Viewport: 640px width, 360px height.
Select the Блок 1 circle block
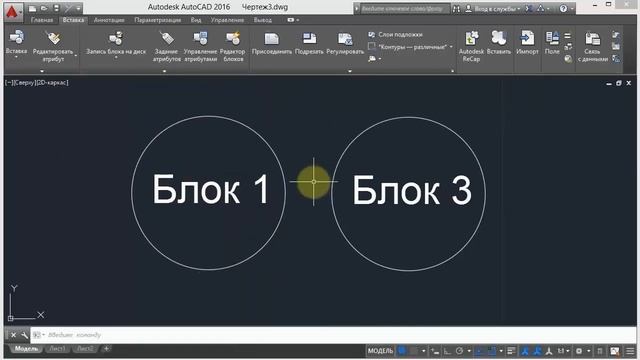coord(209,193)
